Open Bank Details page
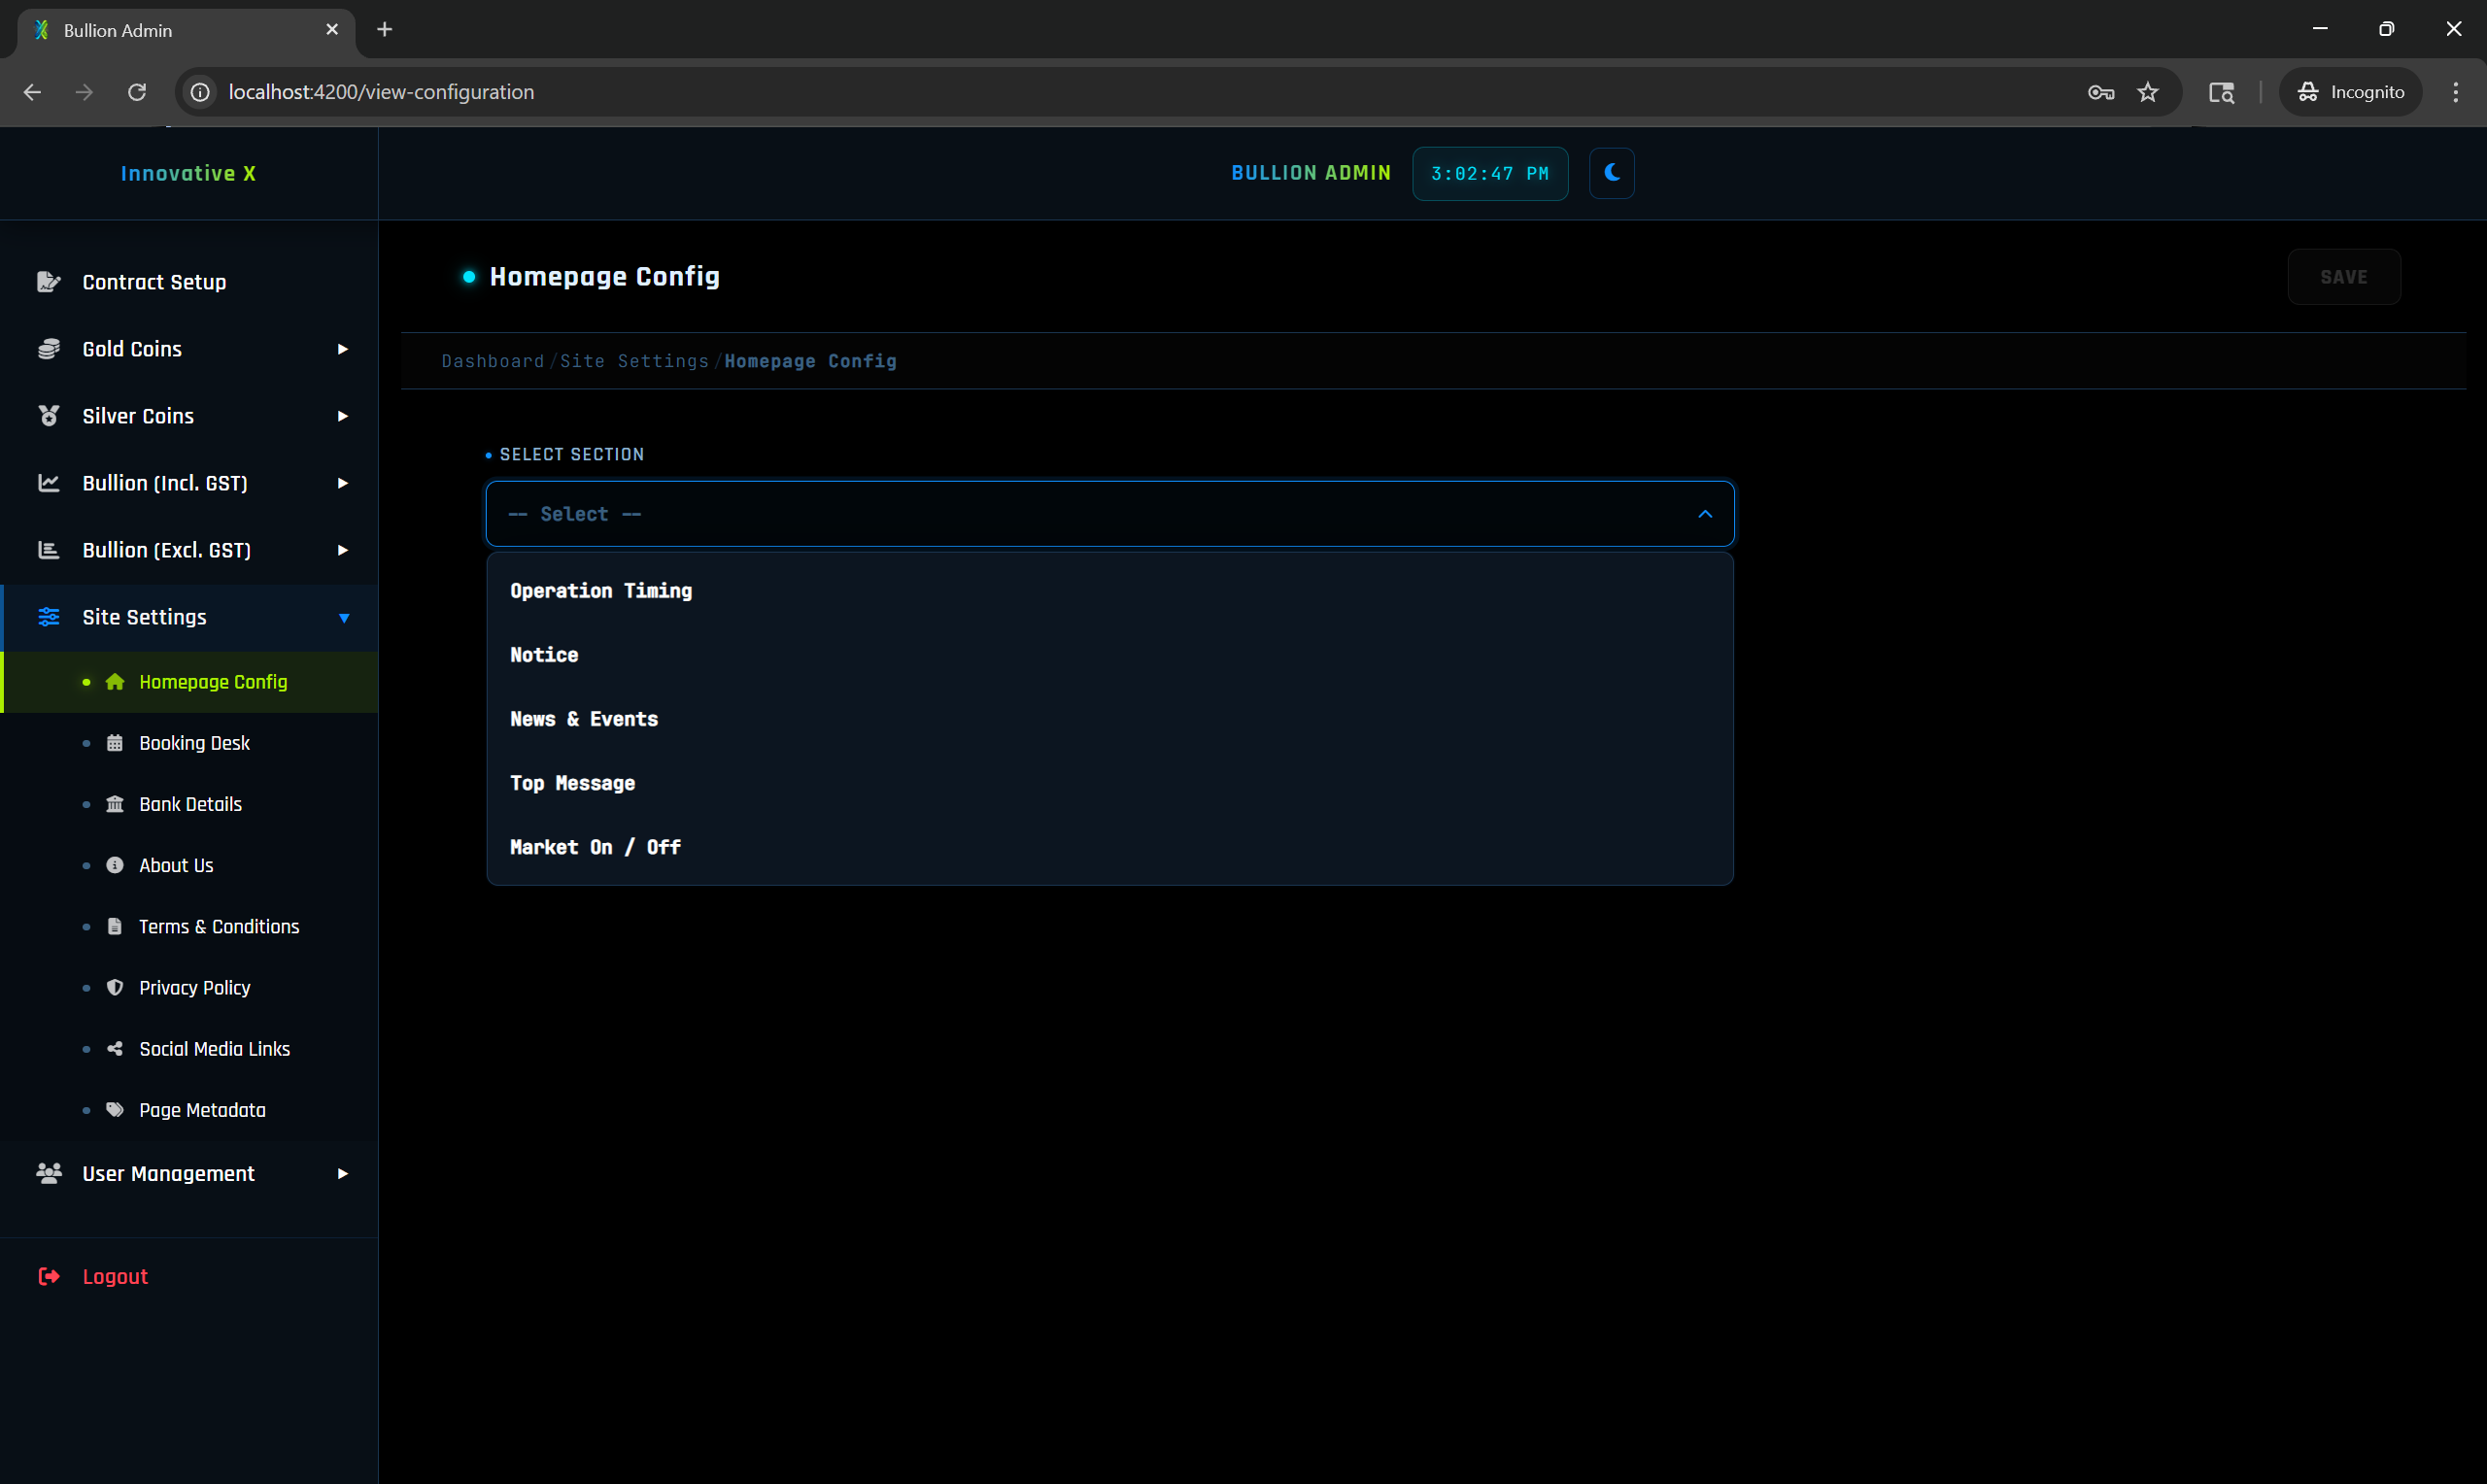This screenshot has width=2487, height=1484. pos(189,804)
